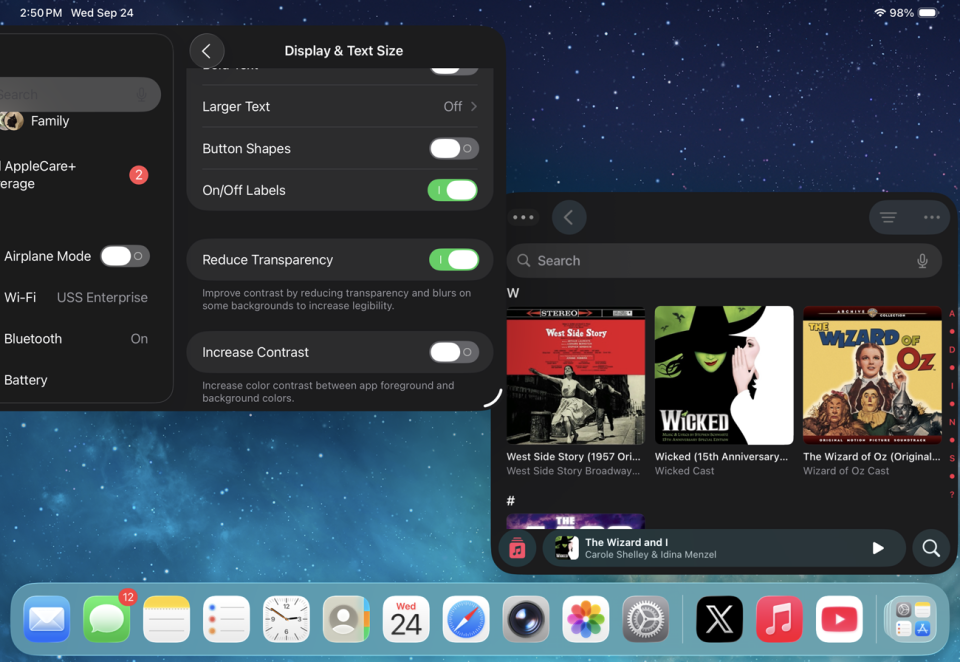
Task: Open Larger Text settings
Action: [x=339, y=107]
